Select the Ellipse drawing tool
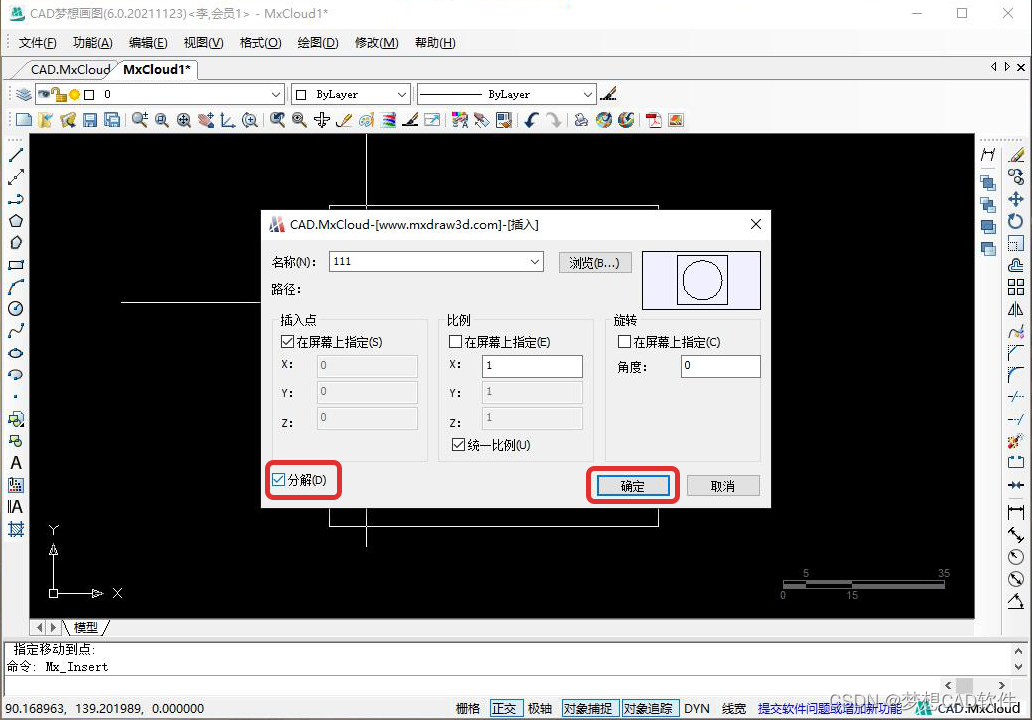This screenshot has height=720, width=1032. coord(16,353)
